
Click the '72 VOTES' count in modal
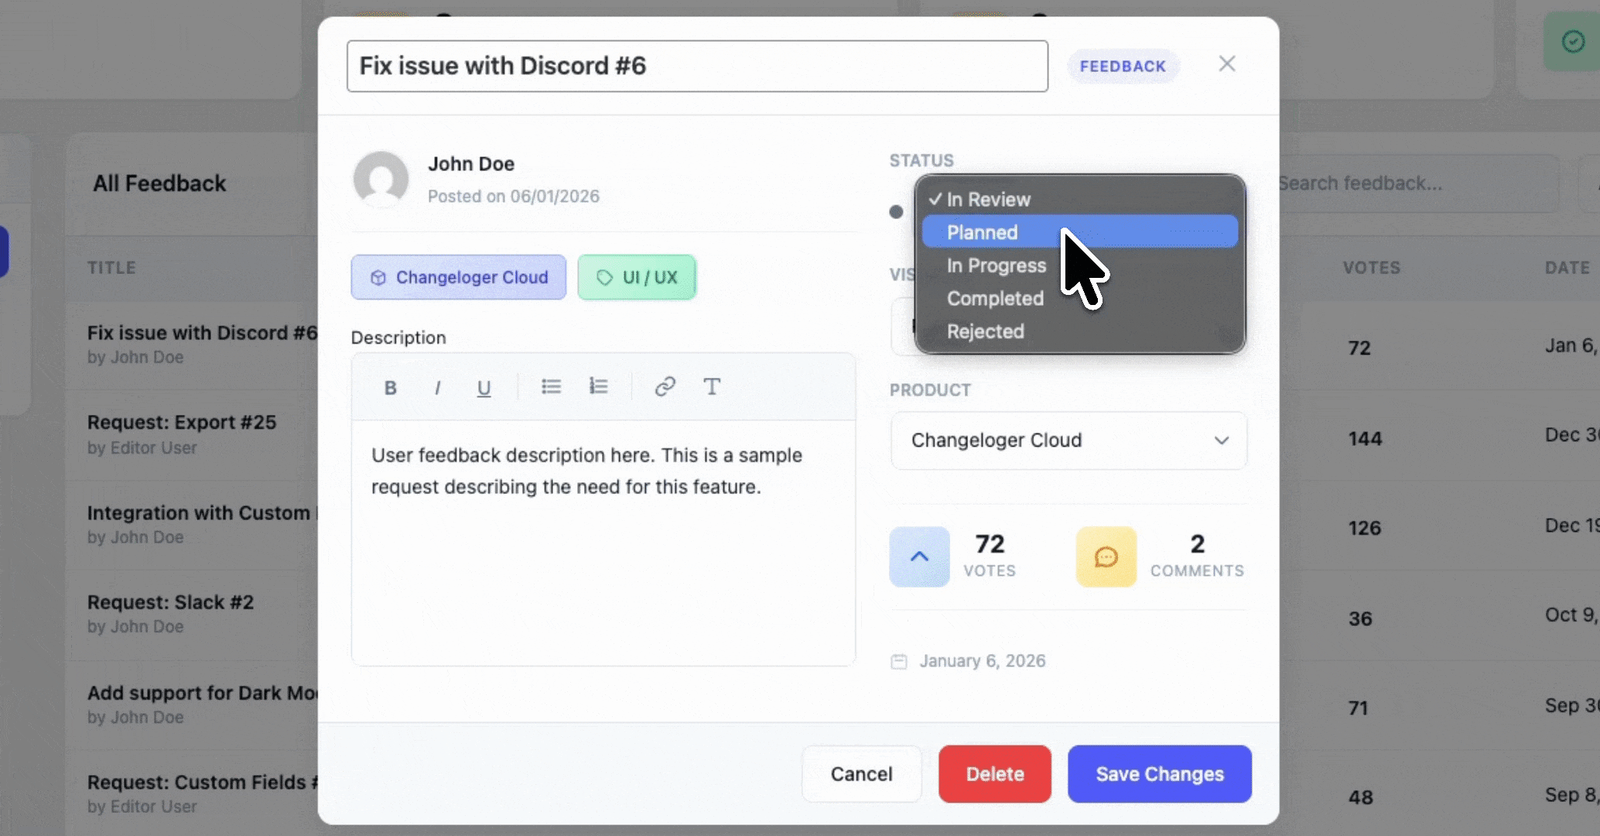click(990, 556)
